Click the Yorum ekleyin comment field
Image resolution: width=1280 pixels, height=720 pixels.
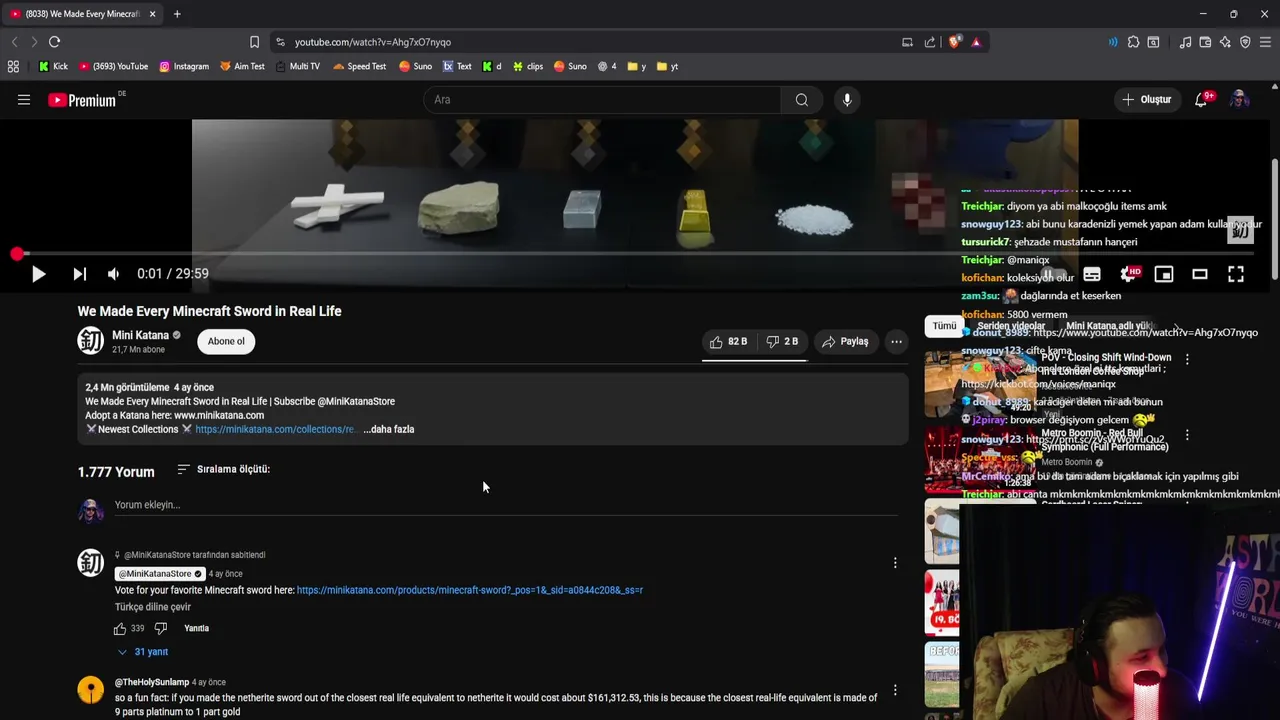[x=506, y=505]
